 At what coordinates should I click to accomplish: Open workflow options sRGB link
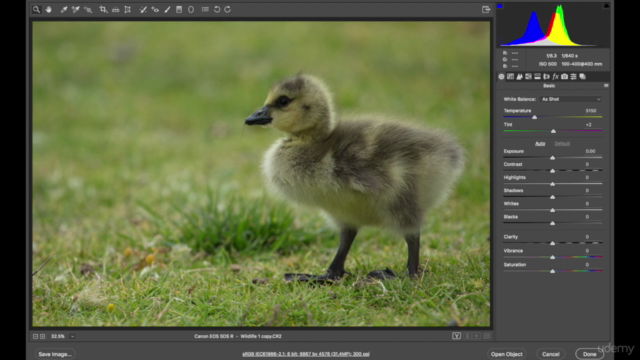[306, 354]
